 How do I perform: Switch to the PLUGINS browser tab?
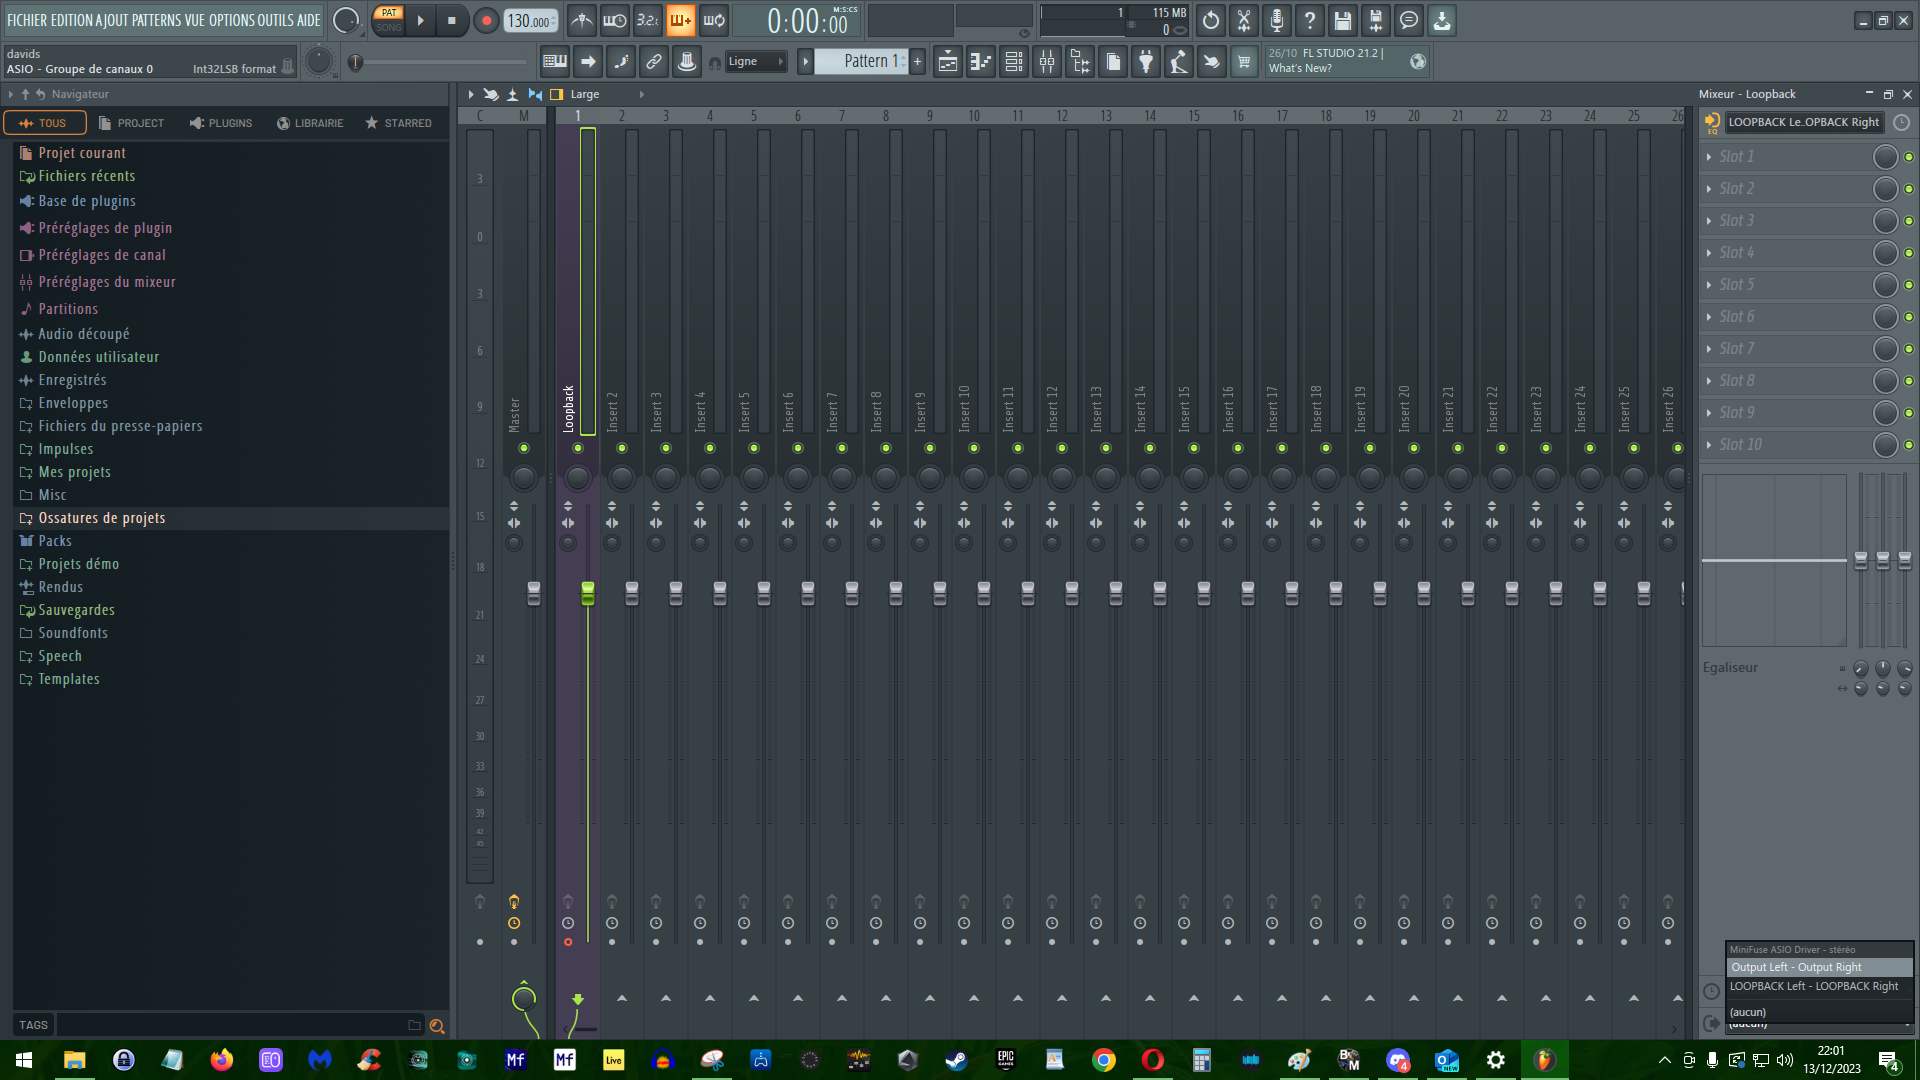[x=221, y=123]
